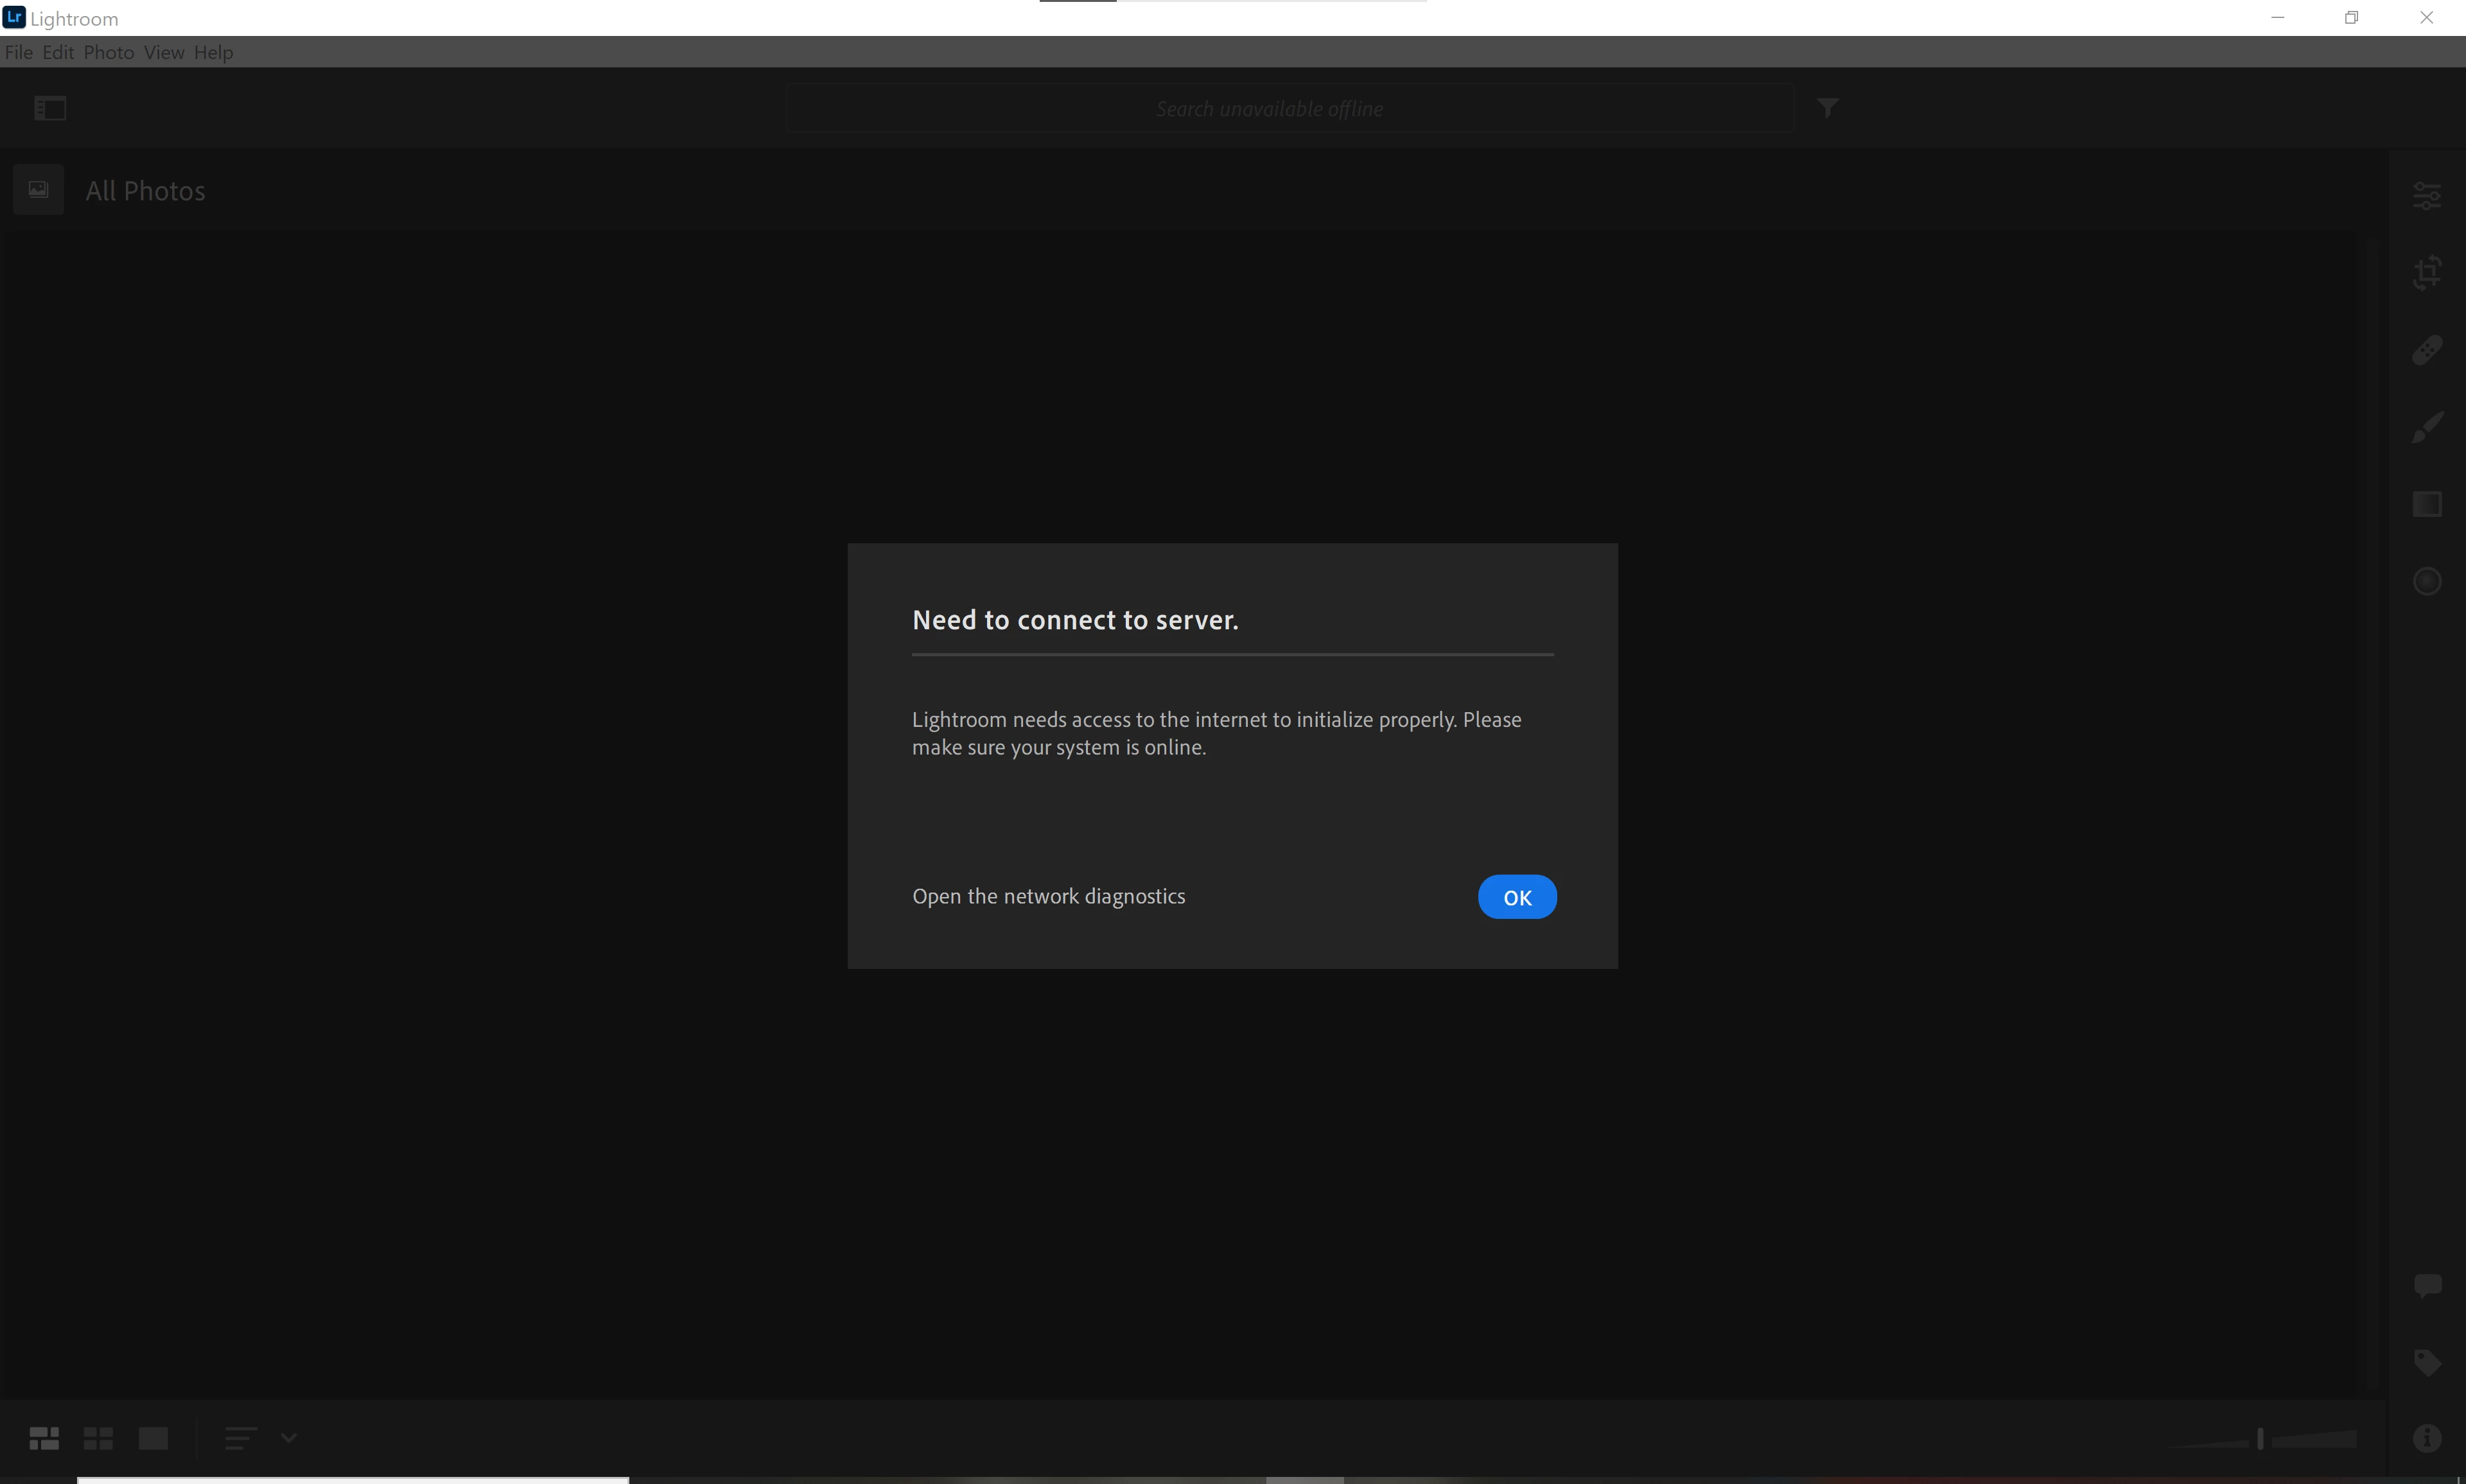Viewport: 2466px width, 1484px height.
Task: Open the Edit sliders panel icon
Action: [2427, 195]
